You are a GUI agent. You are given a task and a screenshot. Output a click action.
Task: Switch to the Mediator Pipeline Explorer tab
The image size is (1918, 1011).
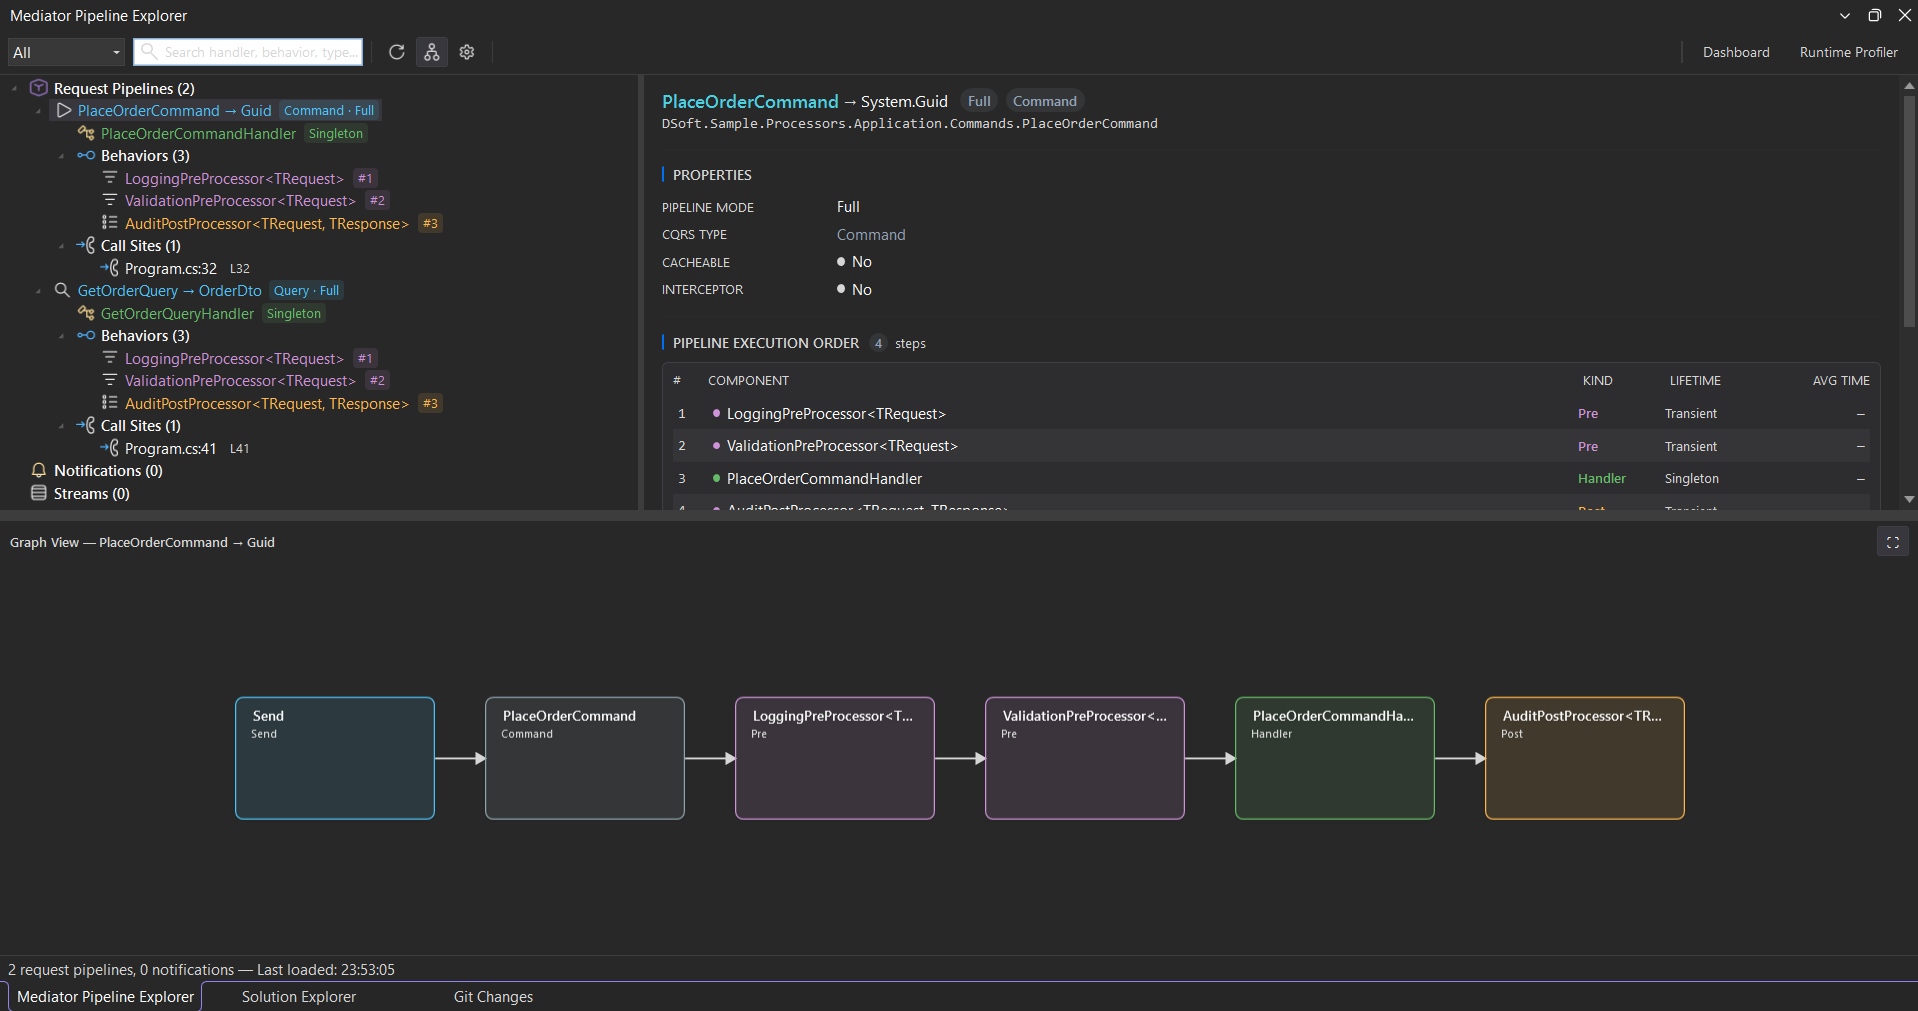pos(105,997)
